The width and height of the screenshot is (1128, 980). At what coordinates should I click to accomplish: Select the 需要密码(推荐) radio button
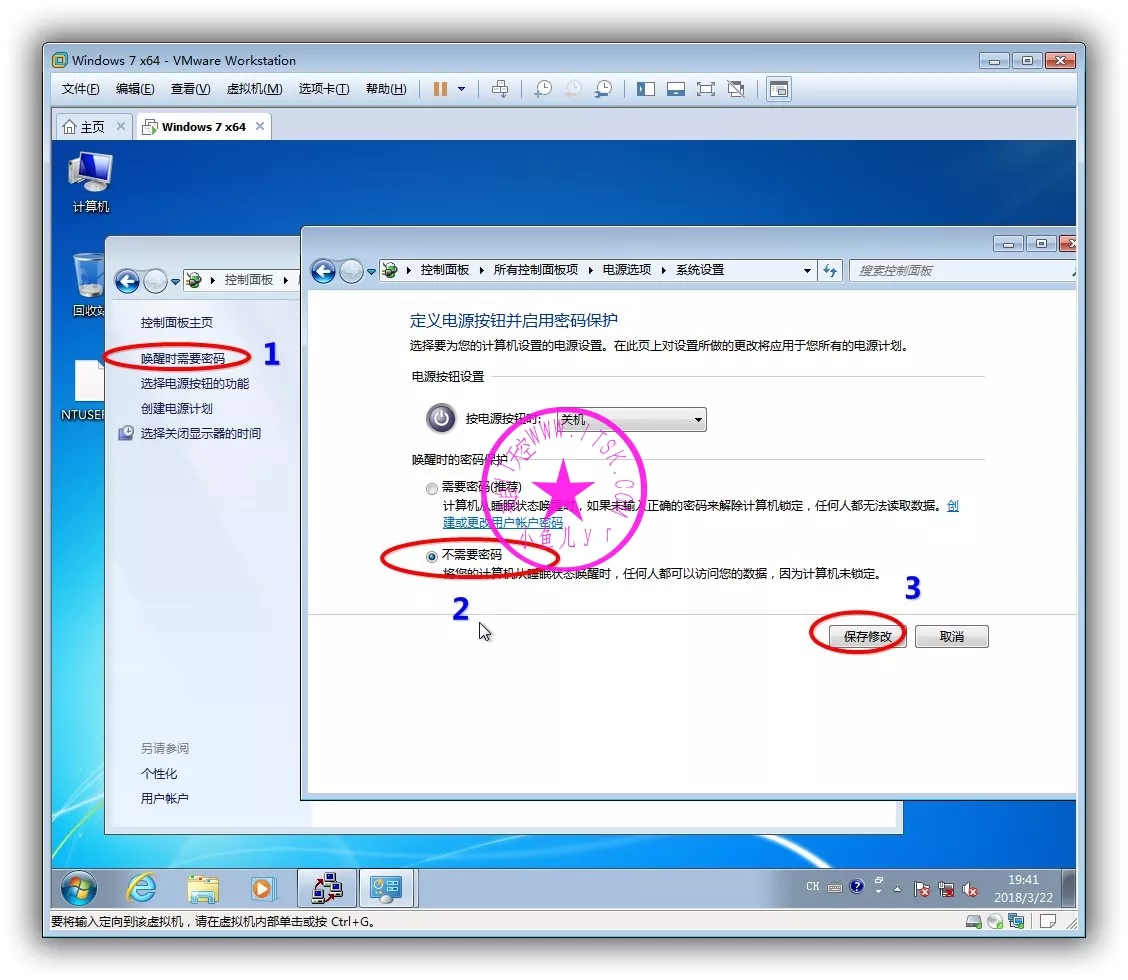click(x=432, y=488)
